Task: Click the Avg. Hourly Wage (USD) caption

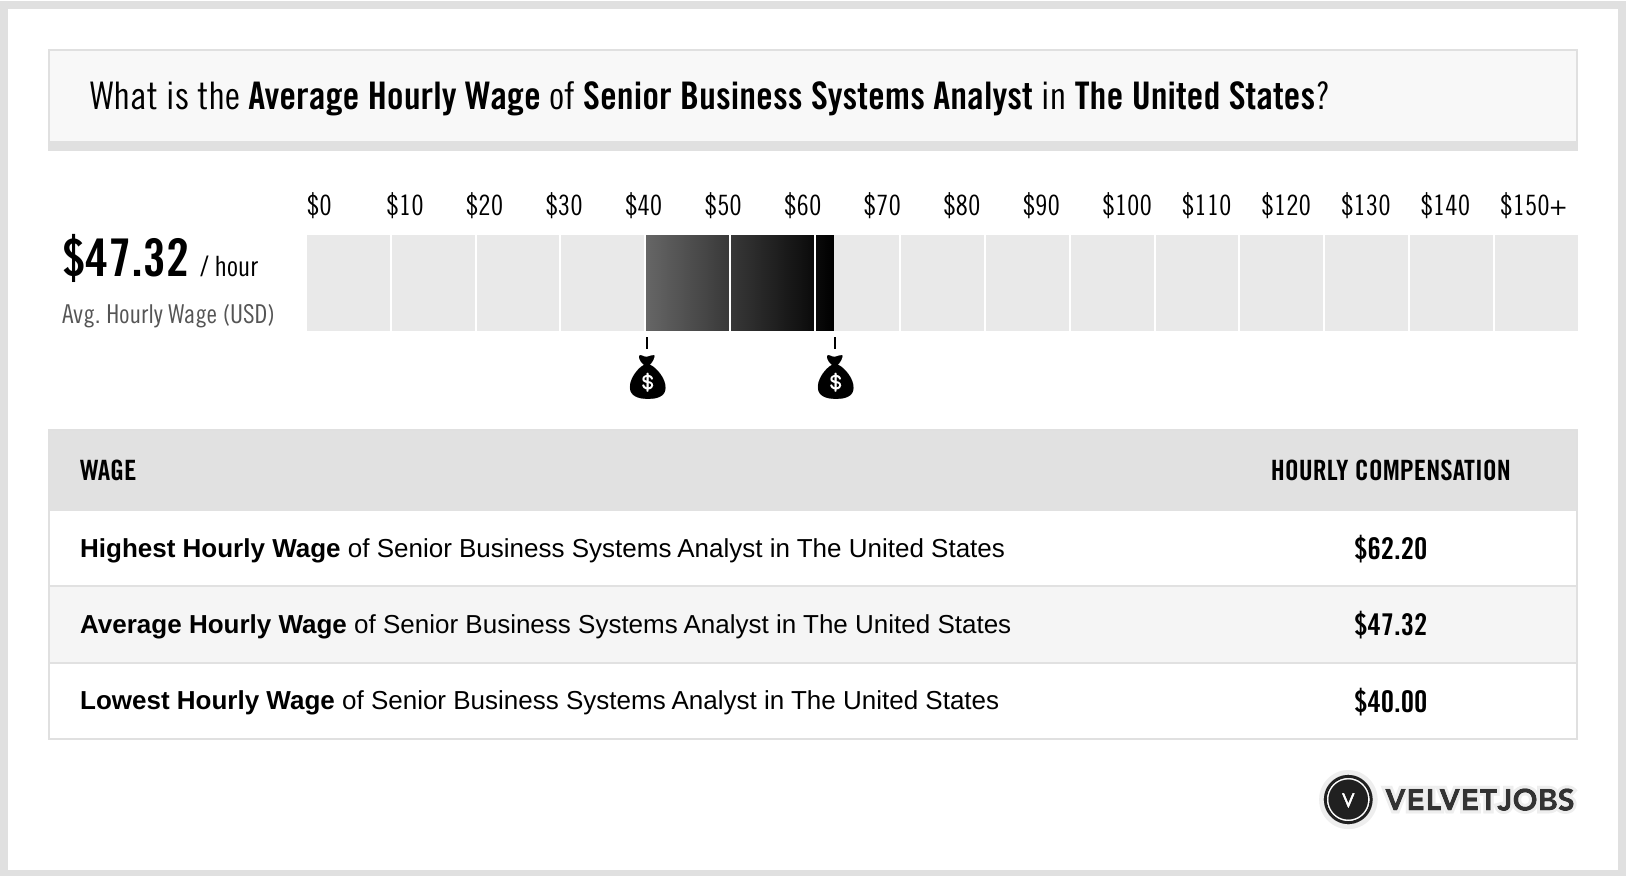Action: 168,314
